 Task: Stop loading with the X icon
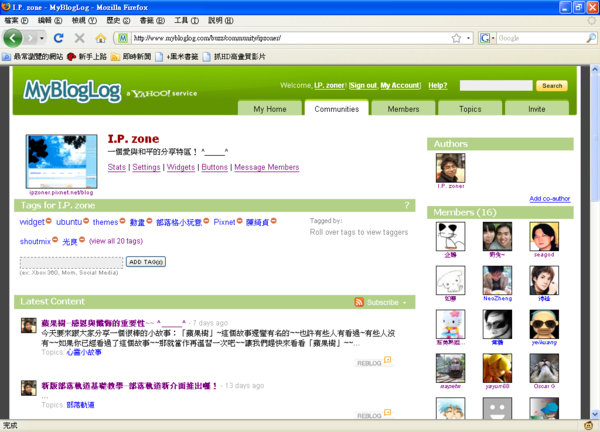(80, 38)
